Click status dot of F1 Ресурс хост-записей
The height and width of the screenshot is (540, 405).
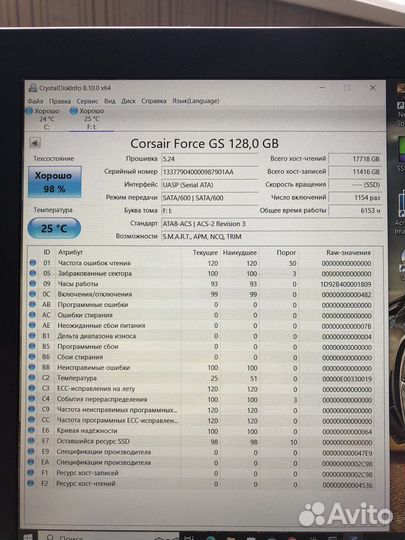(x=31, y=472)
